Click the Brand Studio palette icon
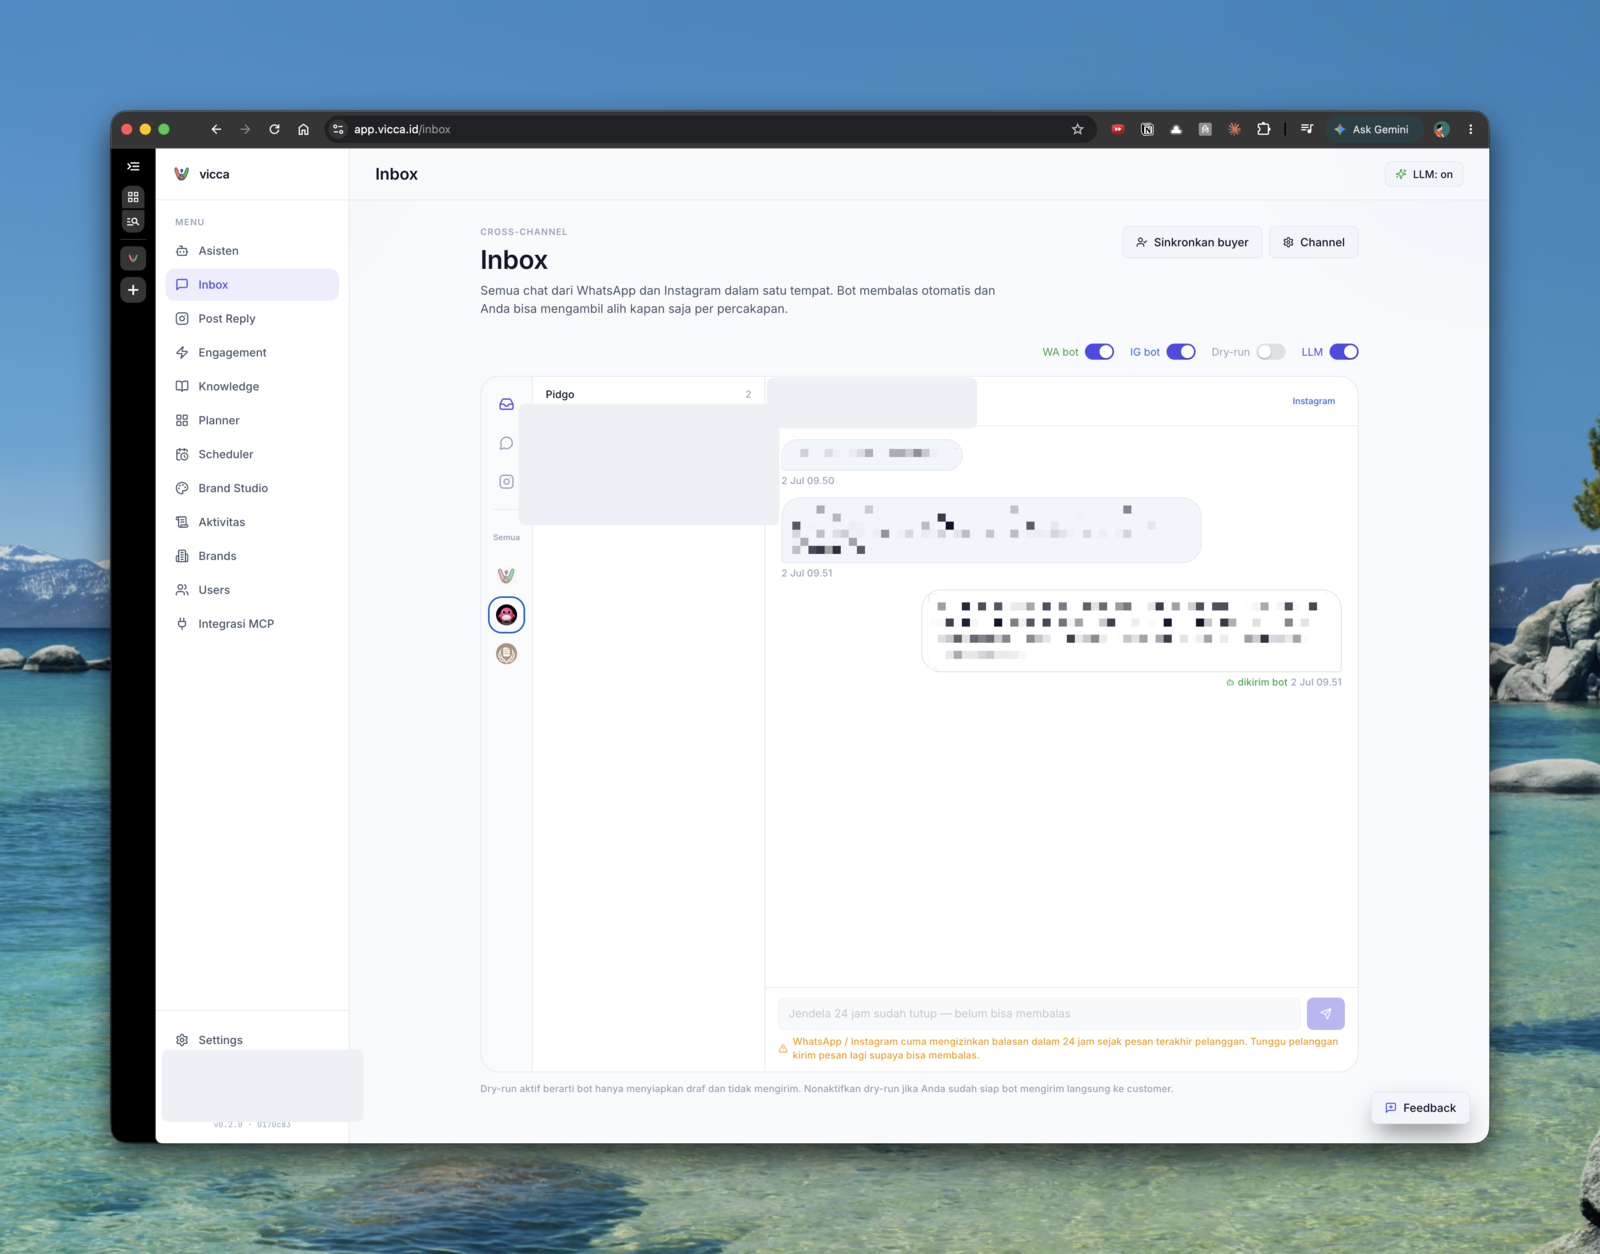This screenshot has height=1254, width=1600. pyautogui.click(x=182, y=489)
